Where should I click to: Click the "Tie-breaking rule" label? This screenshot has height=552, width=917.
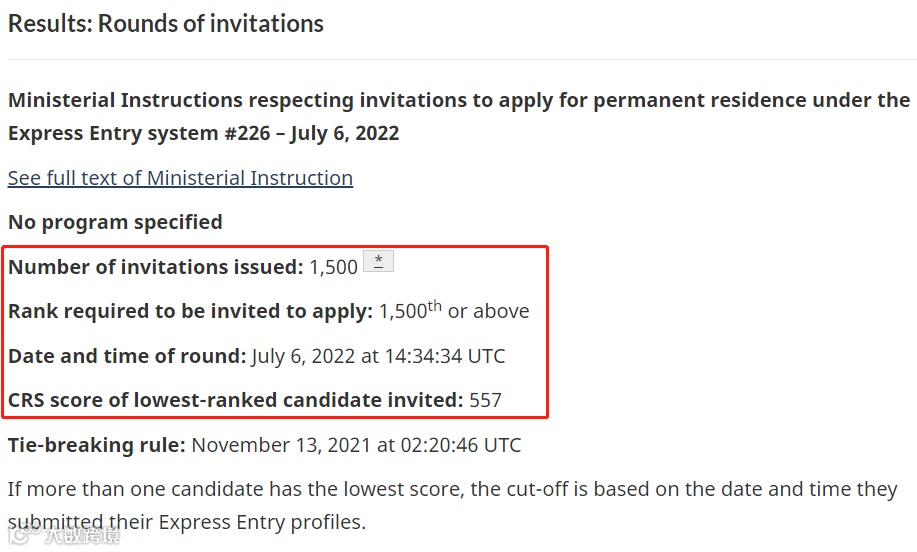(x=96, y=445)
